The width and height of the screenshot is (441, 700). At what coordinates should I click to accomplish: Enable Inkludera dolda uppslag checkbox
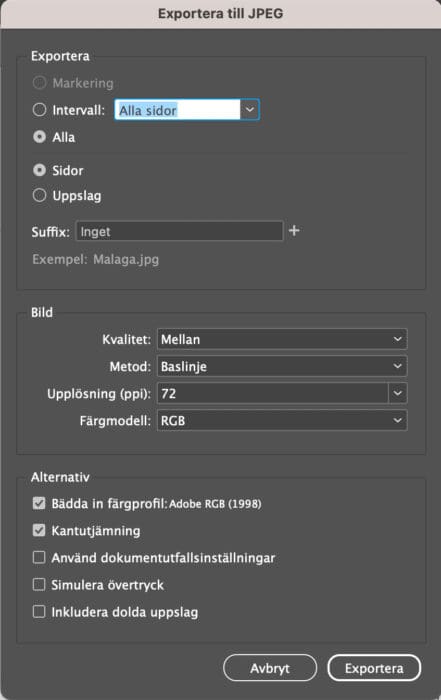point(39,612)
